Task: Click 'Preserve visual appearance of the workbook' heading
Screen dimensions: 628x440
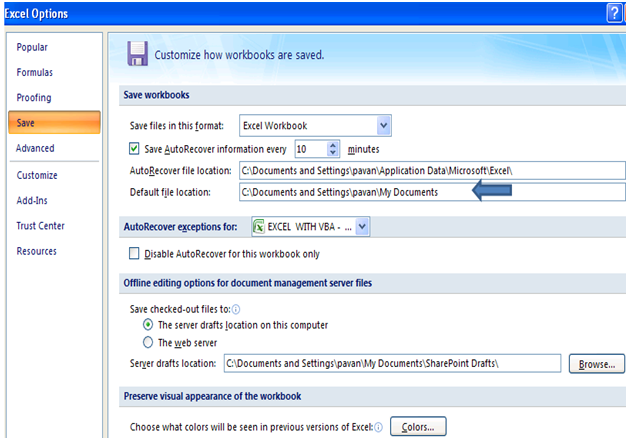Action: [x=212, y=396]
